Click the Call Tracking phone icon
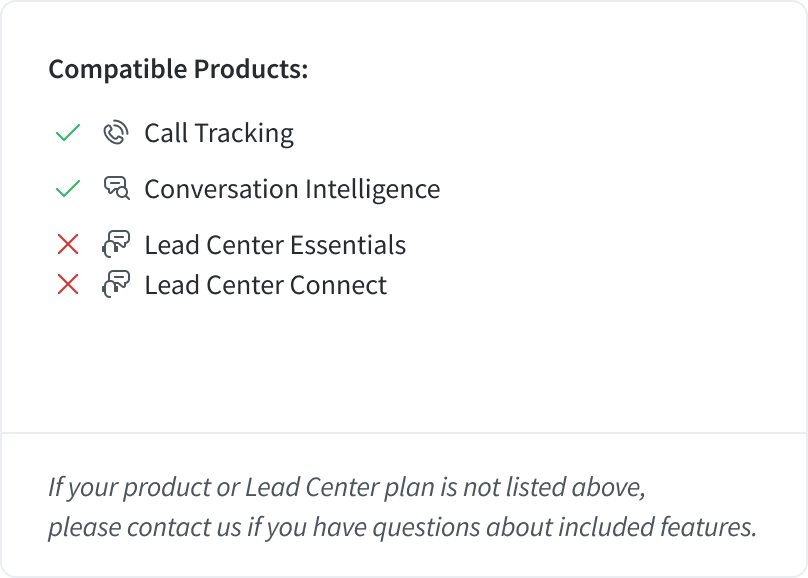This screenshot has width=808, height=578. point(116,133)
